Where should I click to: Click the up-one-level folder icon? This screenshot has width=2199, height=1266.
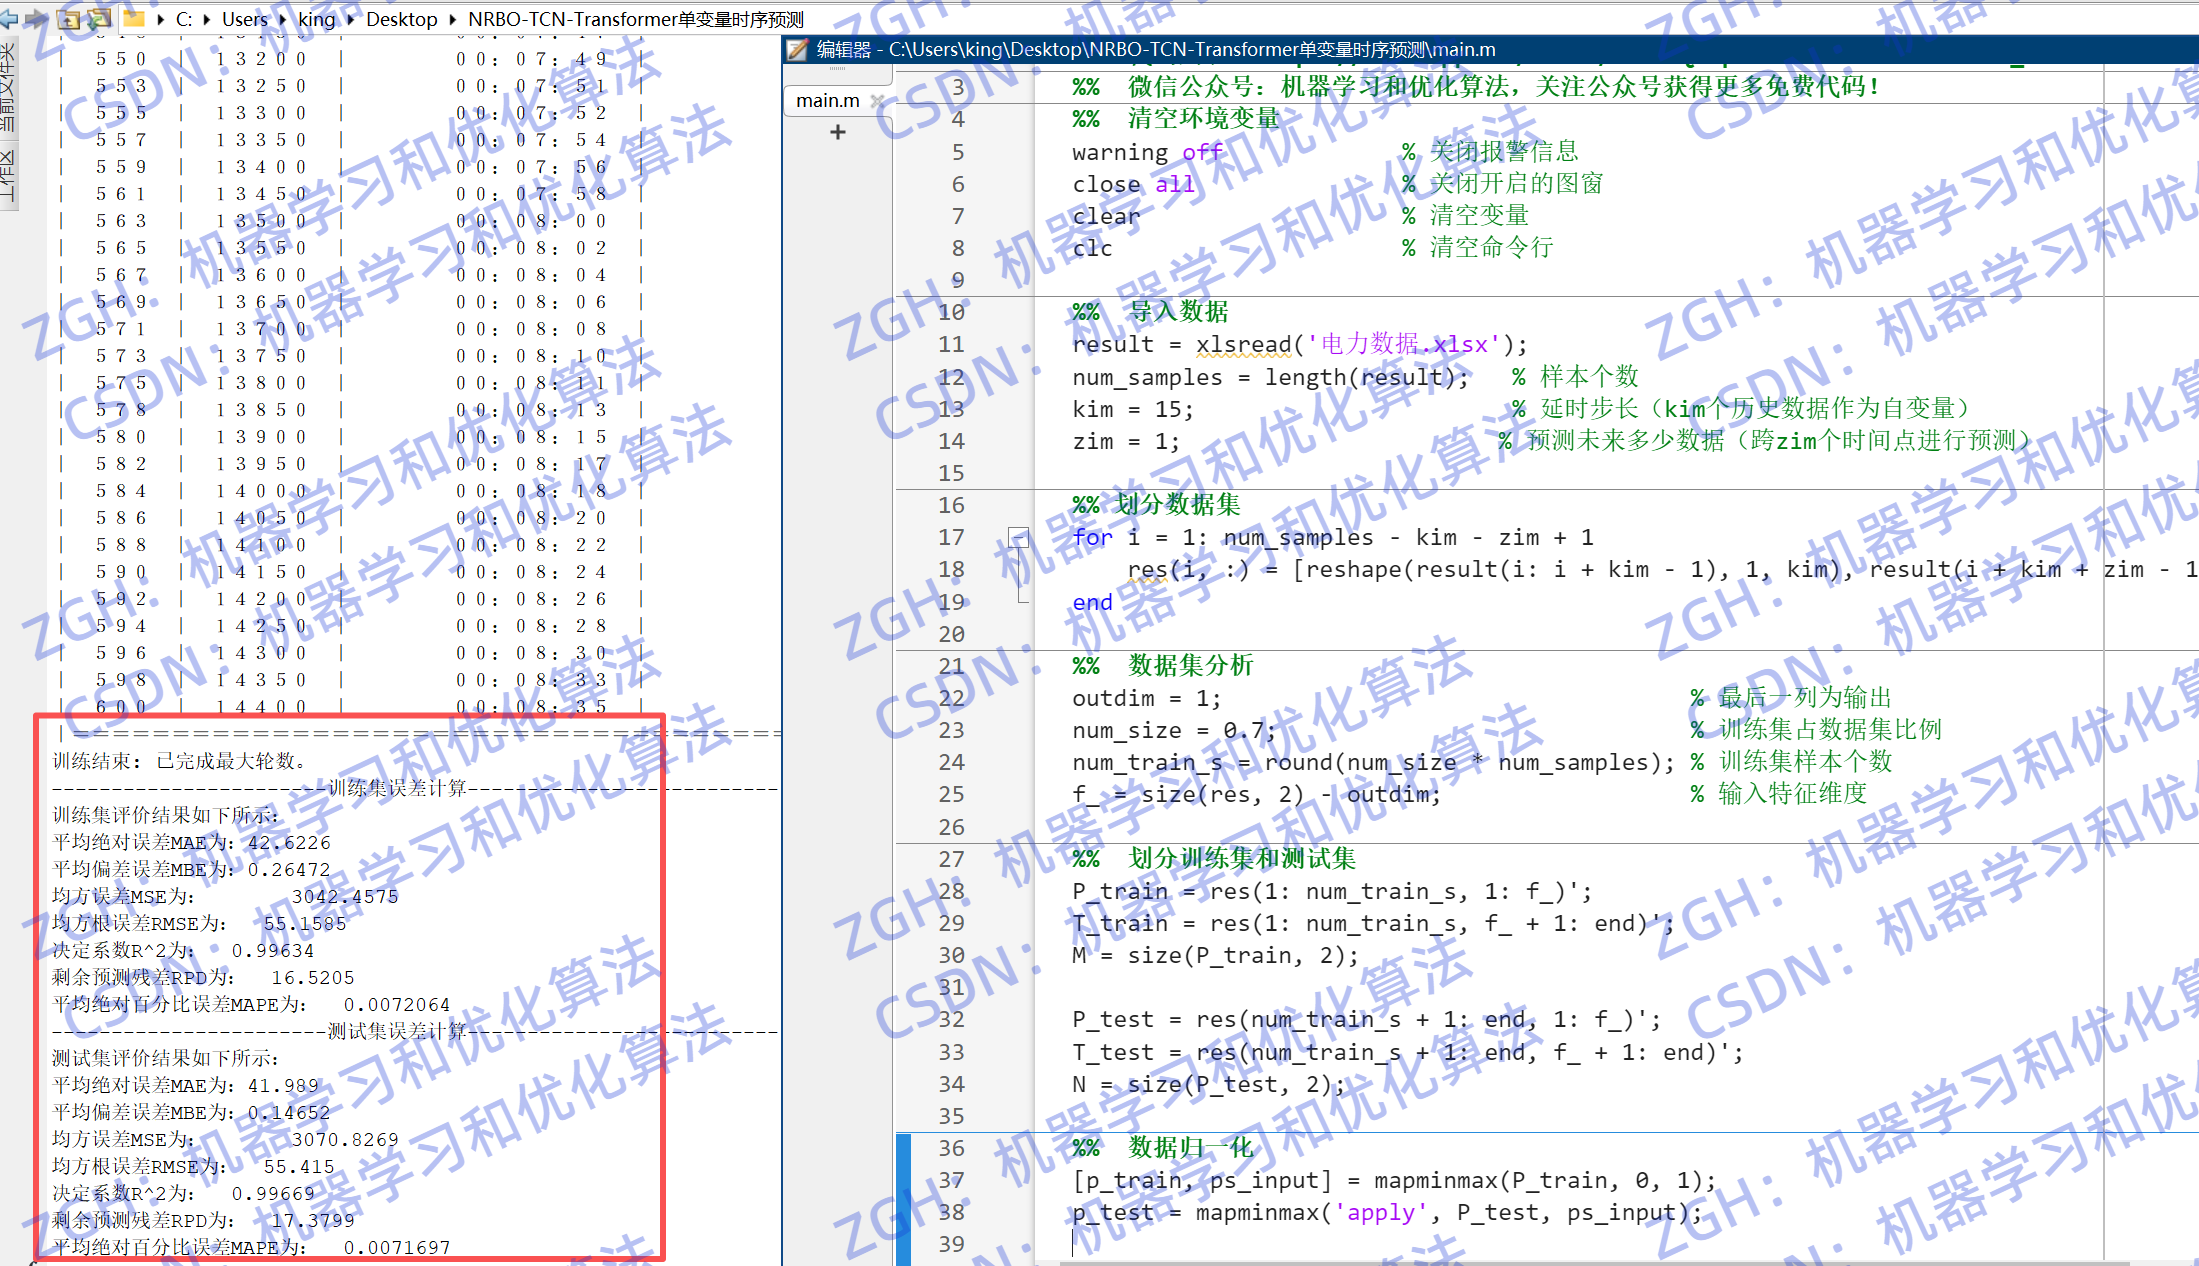[x=69, y=18]
